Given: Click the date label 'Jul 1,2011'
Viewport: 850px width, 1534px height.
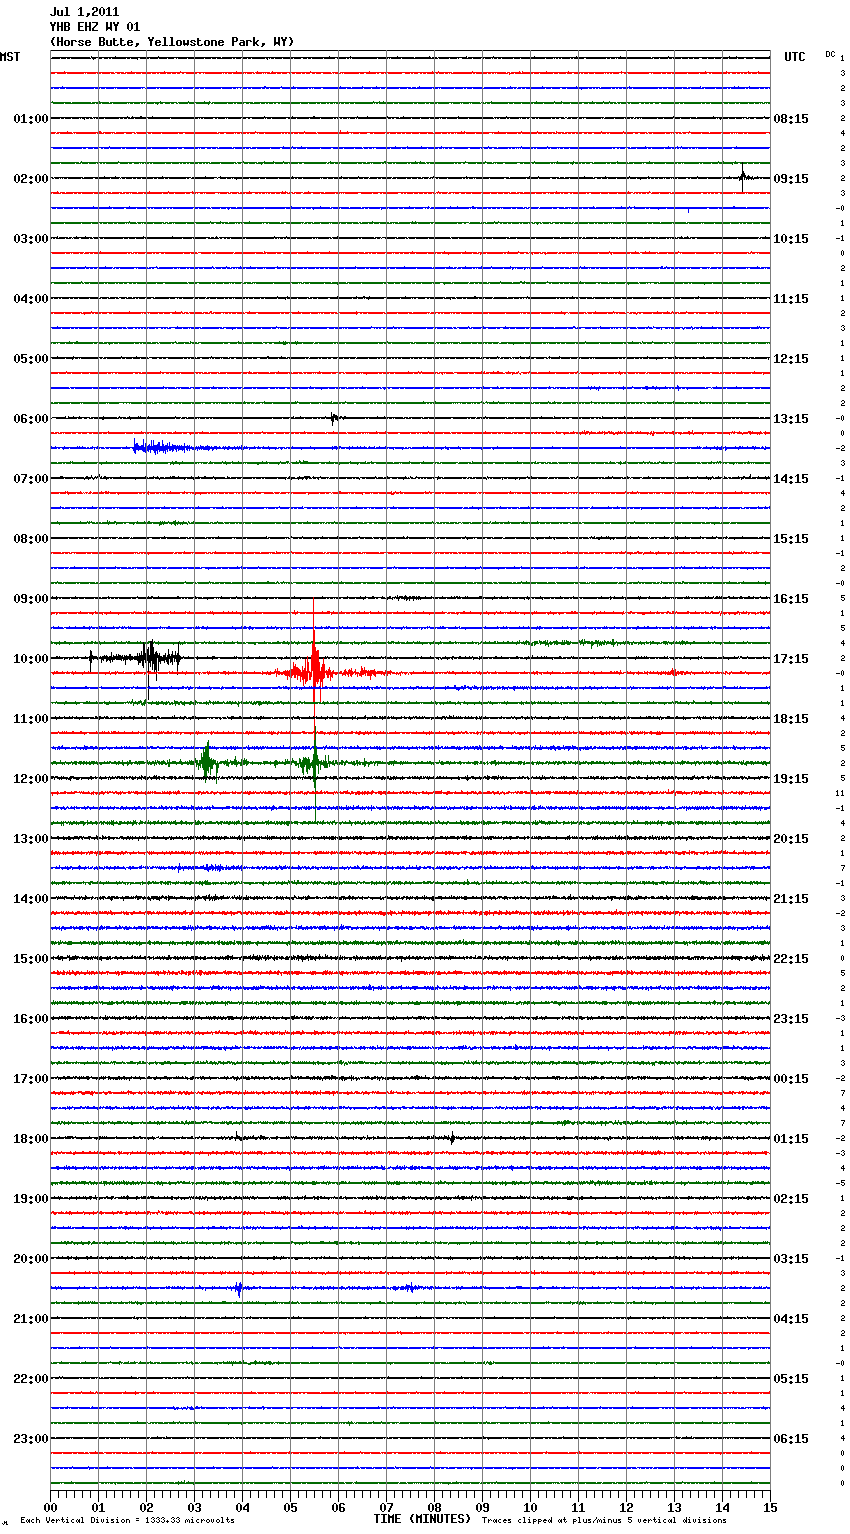Looking at the screenshot, I should click(84, 12).
